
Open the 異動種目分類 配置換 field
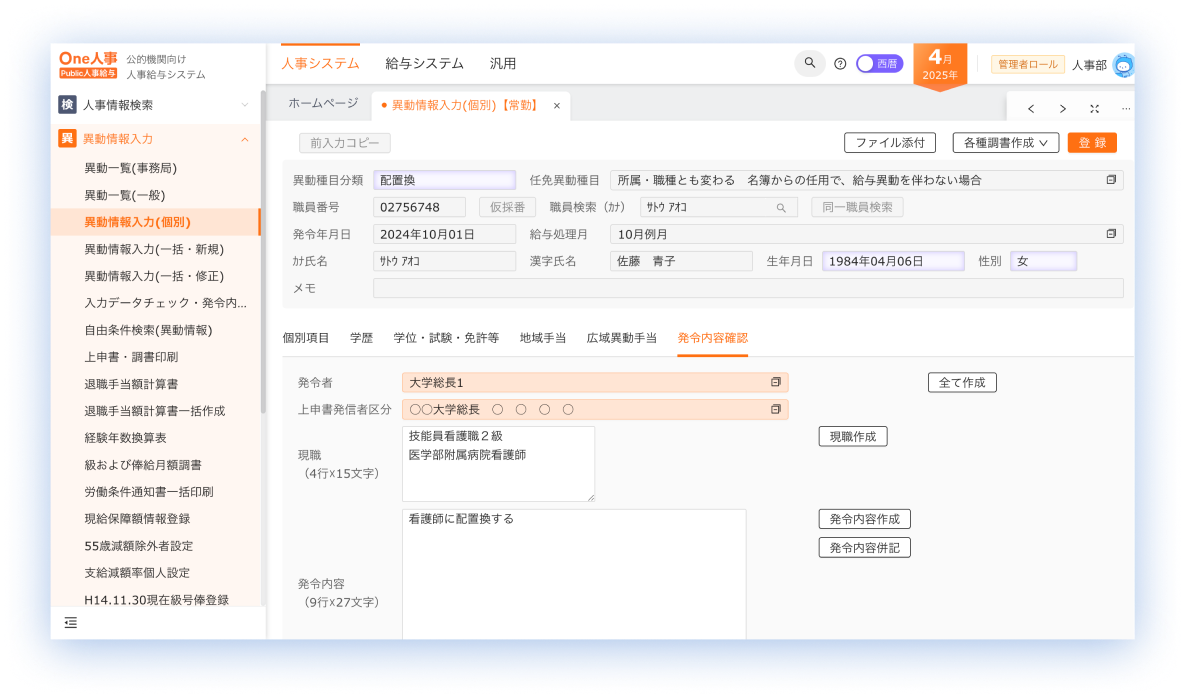pyautogui.click(x=444, y=180)
